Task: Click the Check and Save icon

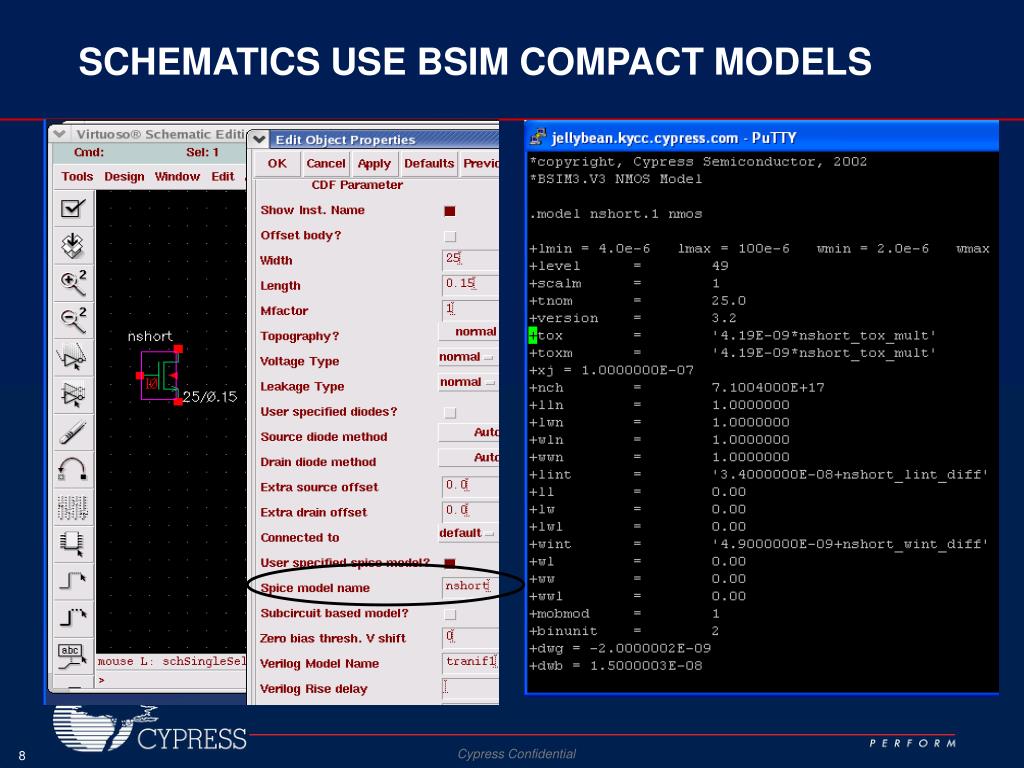Action: [x=72, y=208]
